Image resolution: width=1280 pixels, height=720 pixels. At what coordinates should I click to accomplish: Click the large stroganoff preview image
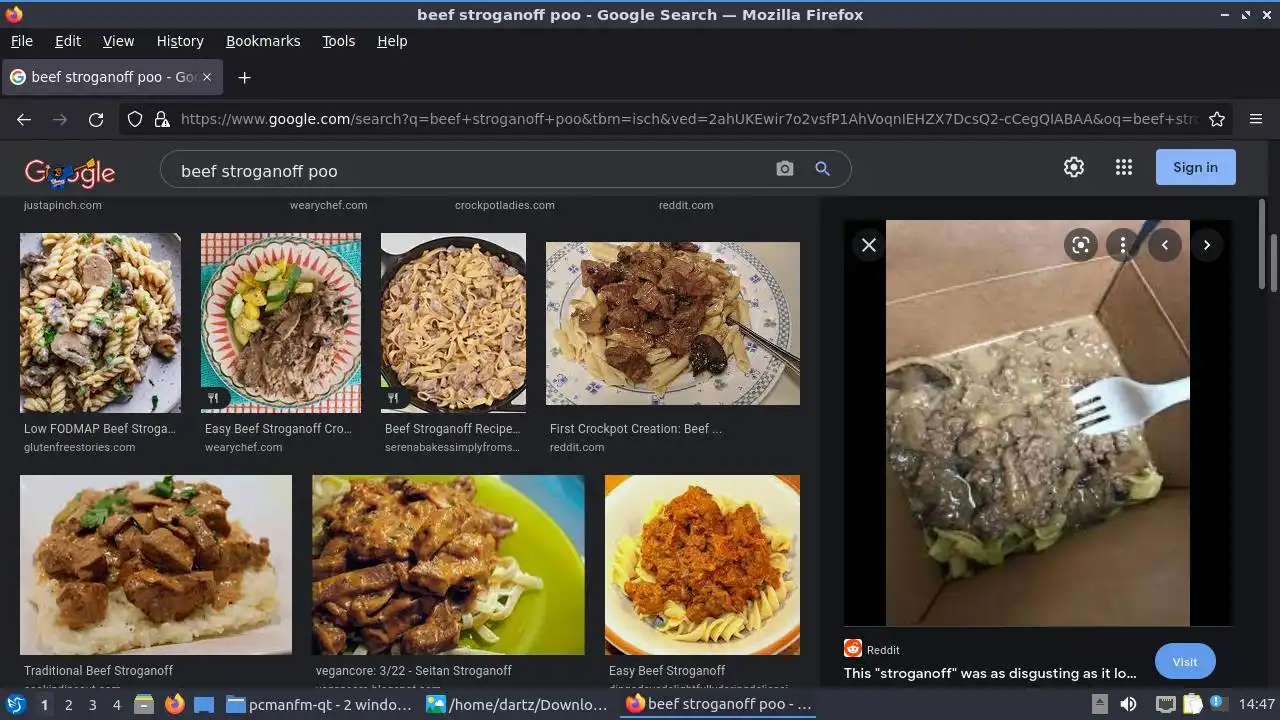tap(1038, 423)
